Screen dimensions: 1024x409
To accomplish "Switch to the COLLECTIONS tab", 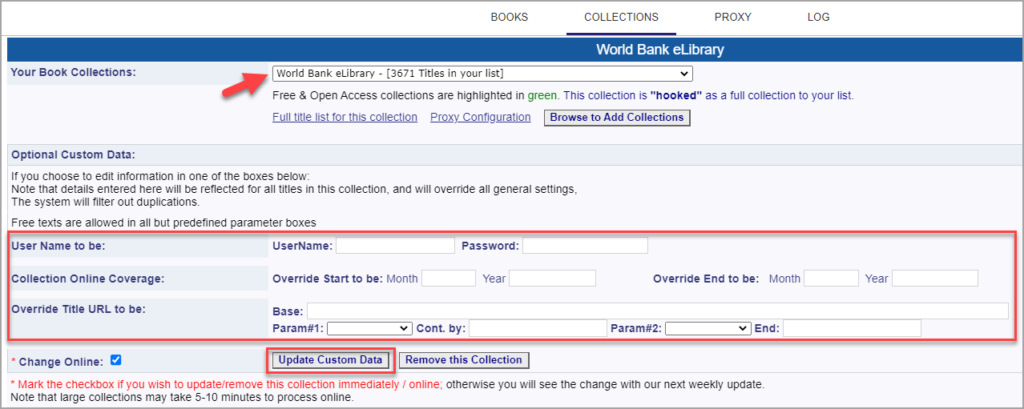I will (621, 18).
